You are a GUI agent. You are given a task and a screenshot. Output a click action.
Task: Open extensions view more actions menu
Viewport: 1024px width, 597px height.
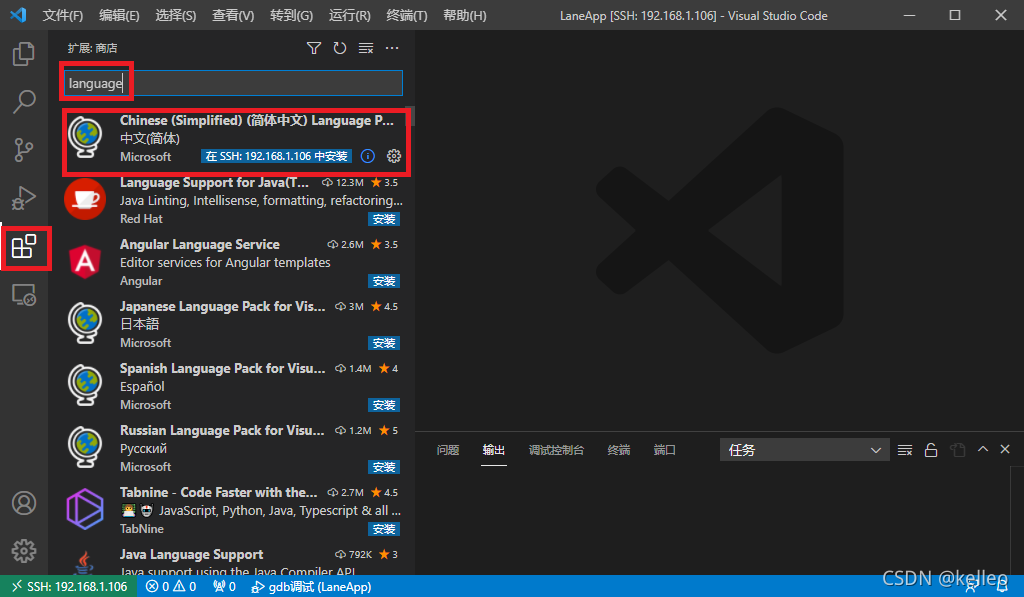[x=392, y=48]
